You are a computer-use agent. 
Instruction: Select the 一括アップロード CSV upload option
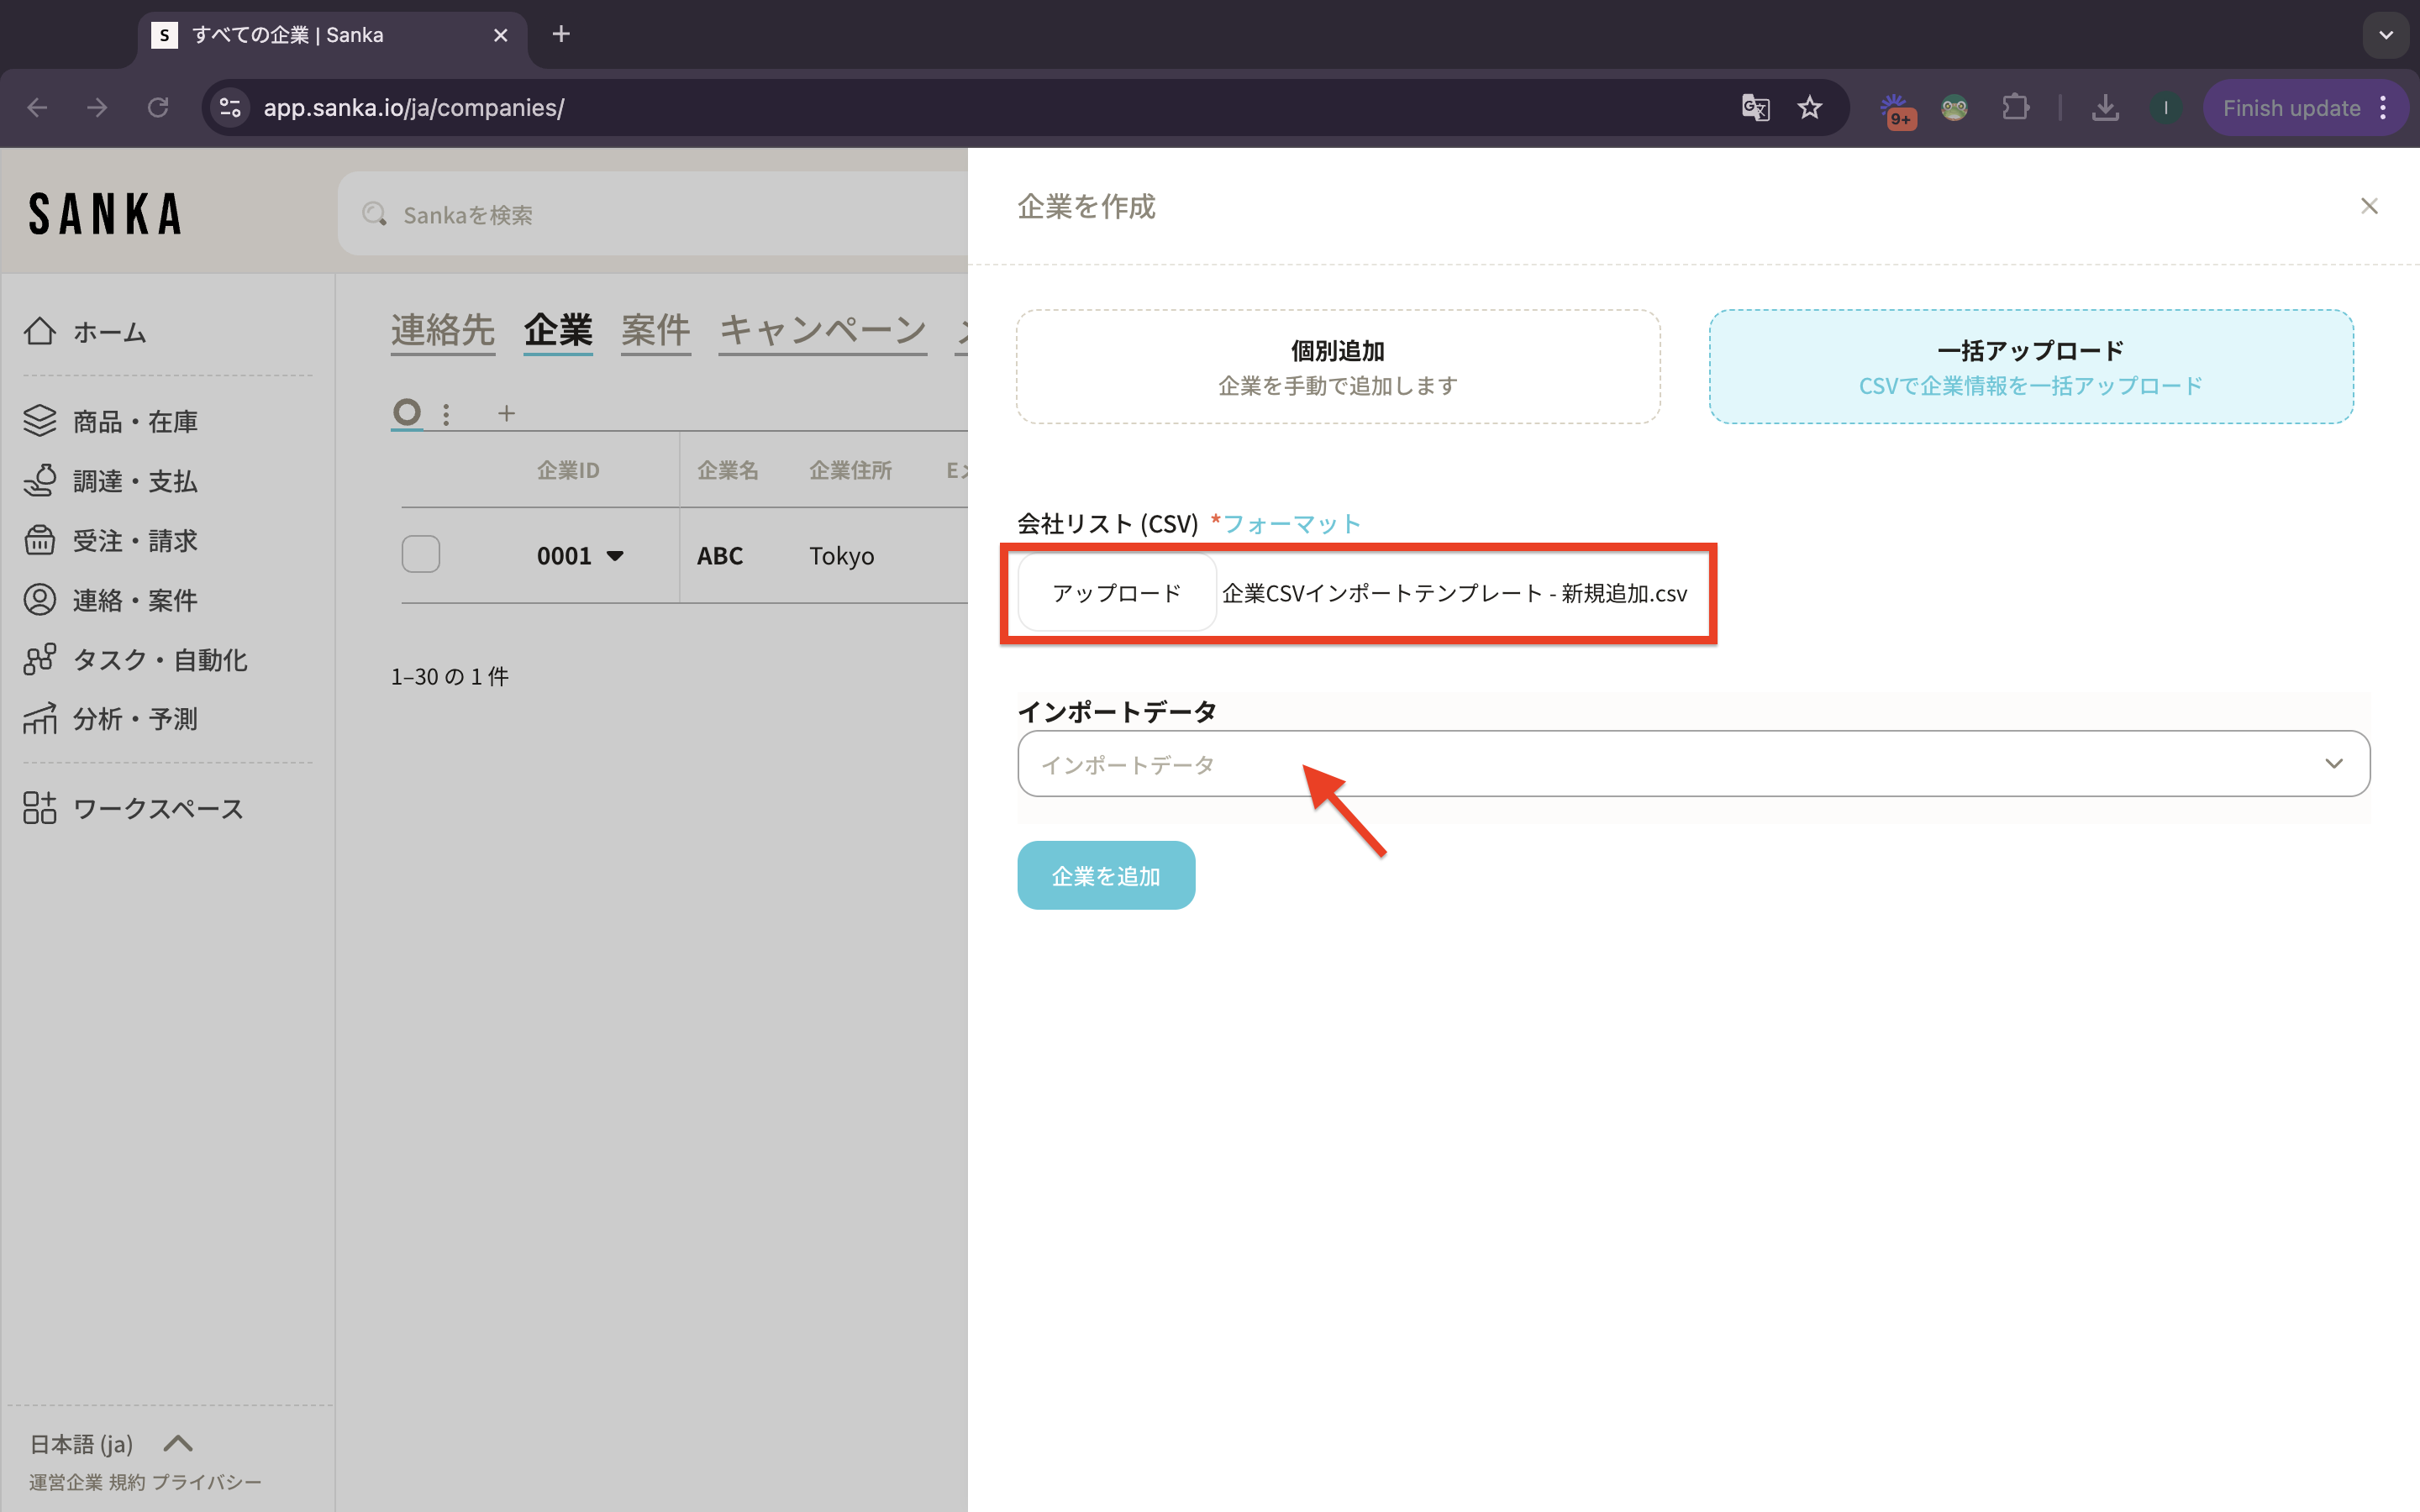(x=2030, y=367)
